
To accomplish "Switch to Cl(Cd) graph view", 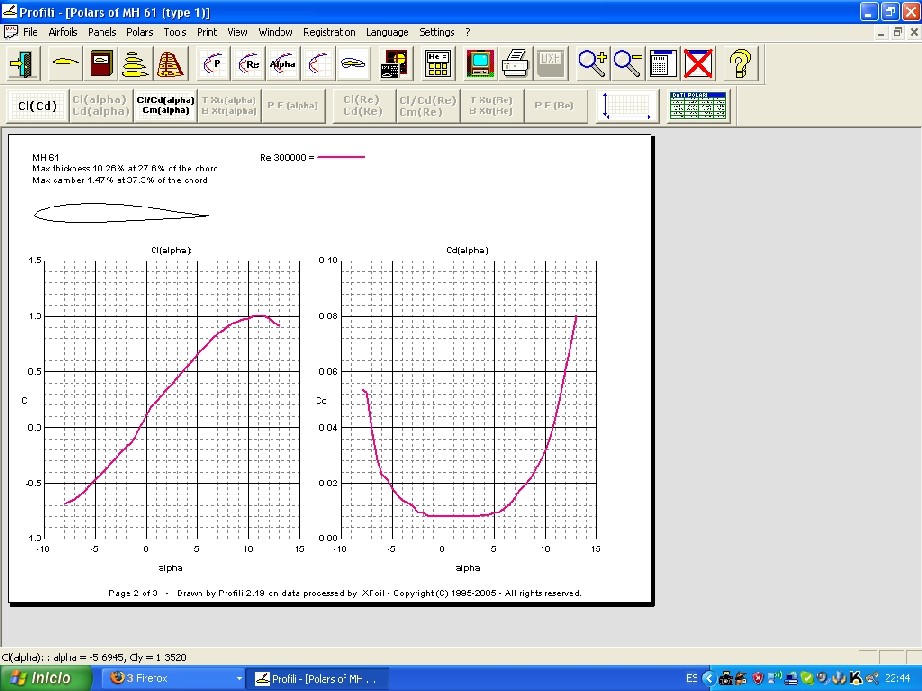I will 37,105.
